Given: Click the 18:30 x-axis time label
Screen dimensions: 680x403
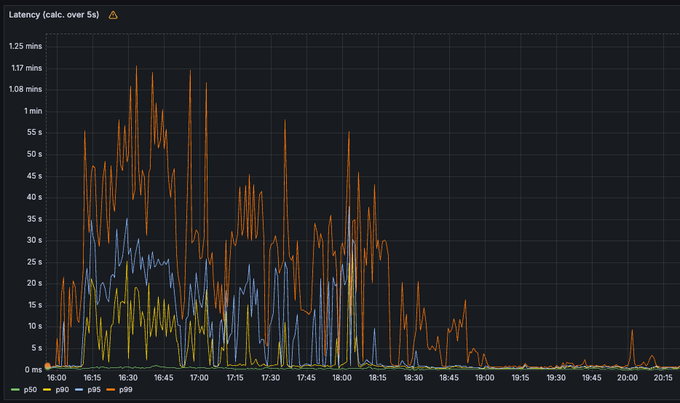Looking at the screenshot, I should (x=413, y=378).
